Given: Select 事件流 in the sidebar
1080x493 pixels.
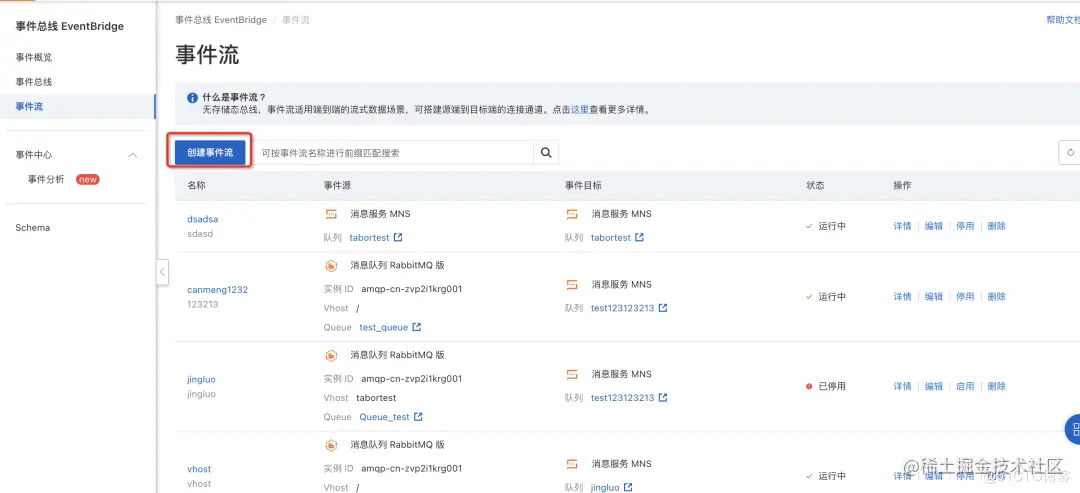Looking at the screenshot, I should (30, 107).
